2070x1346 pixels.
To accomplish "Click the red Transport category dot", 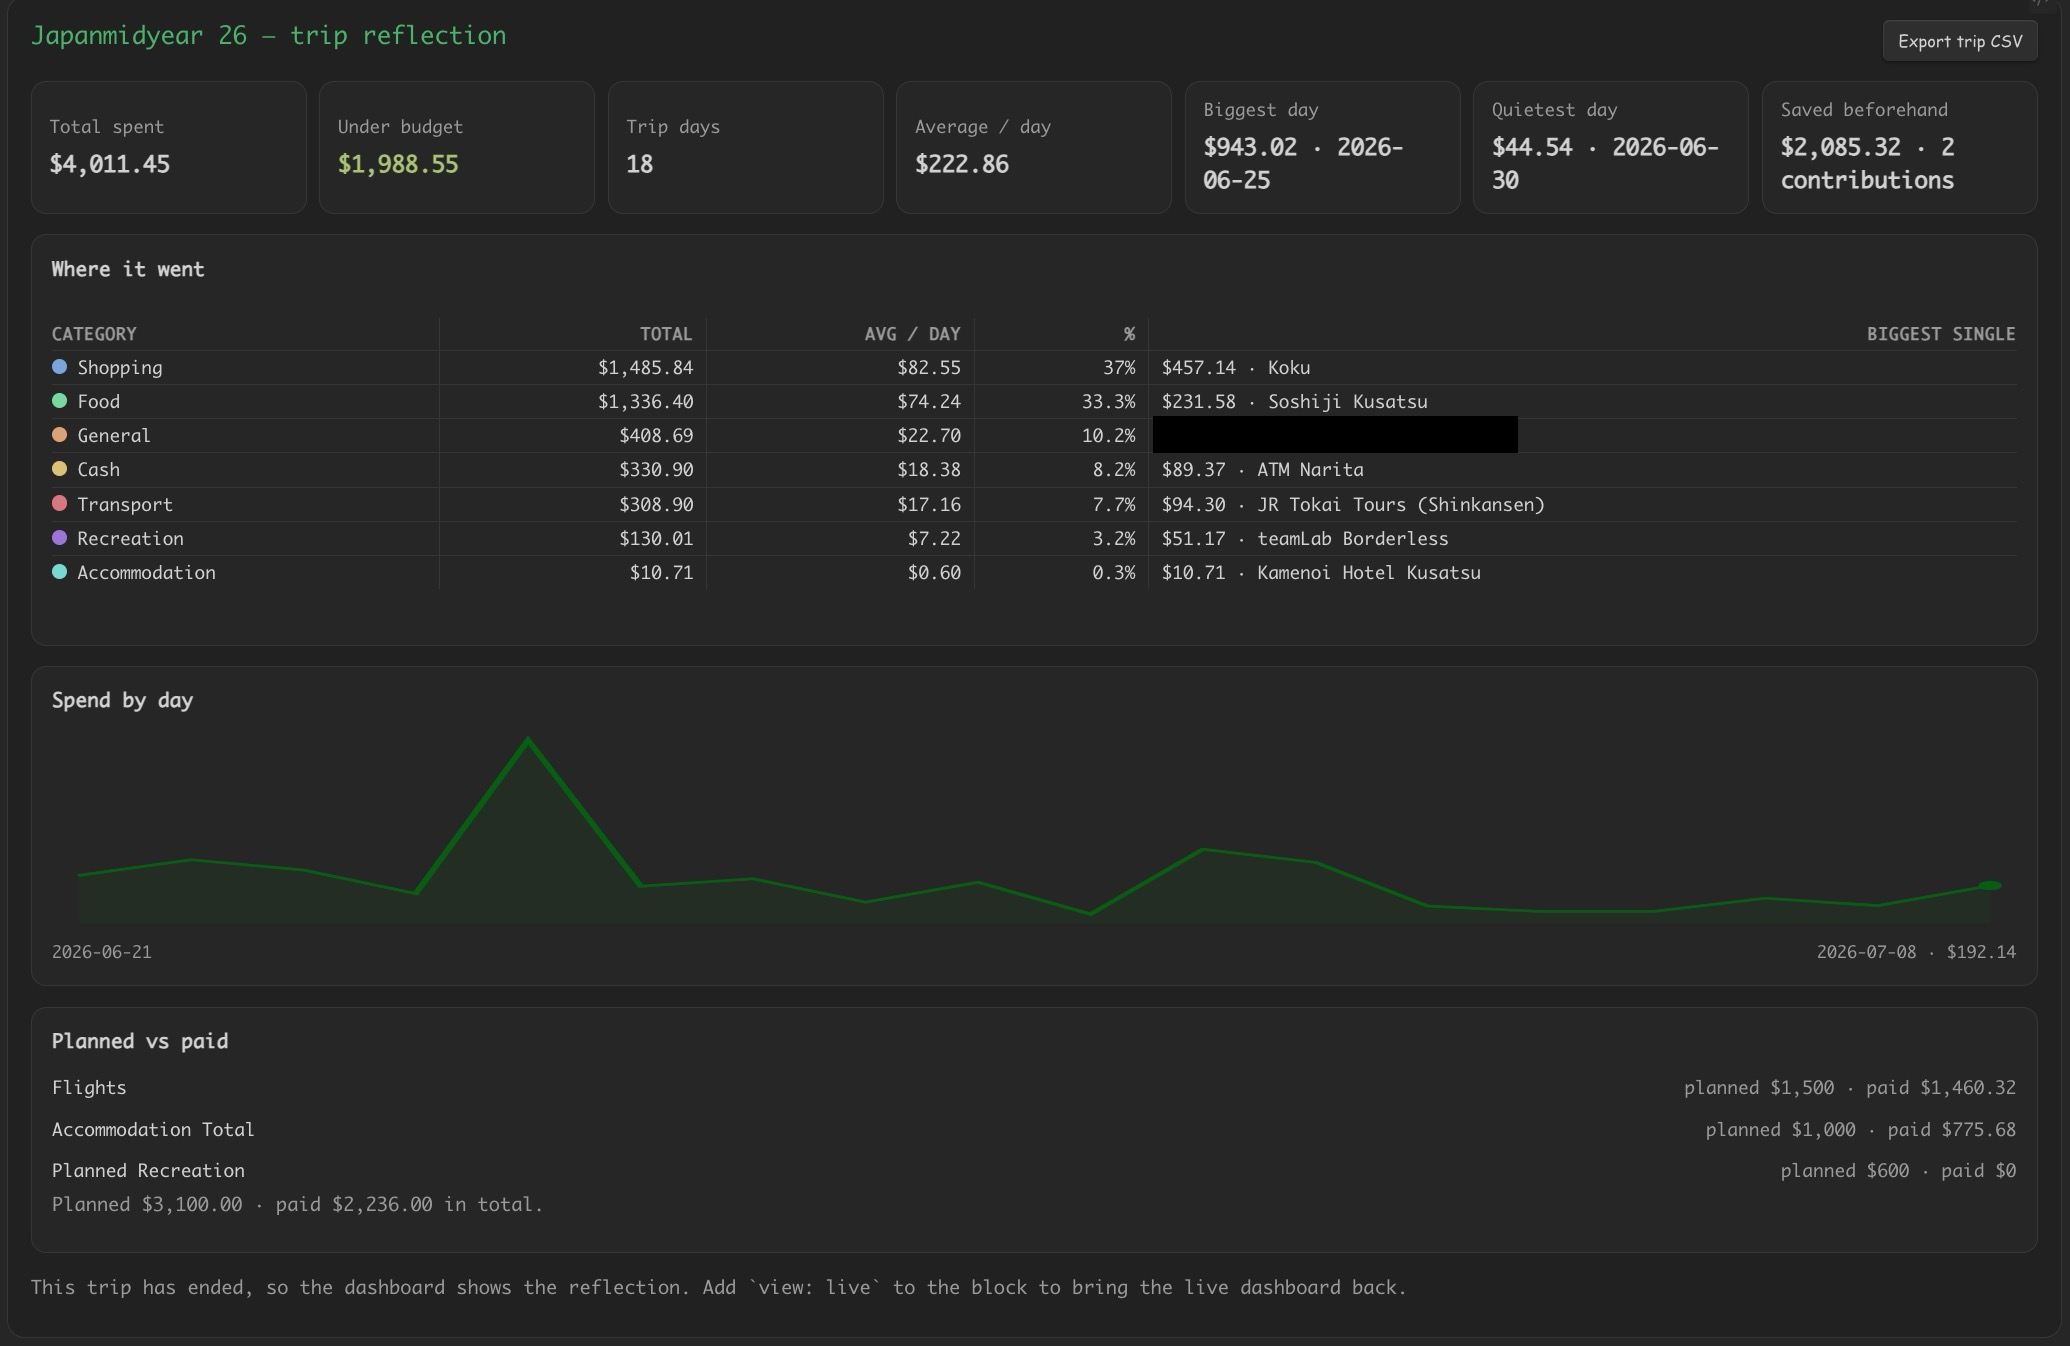I will pos(59,504).
